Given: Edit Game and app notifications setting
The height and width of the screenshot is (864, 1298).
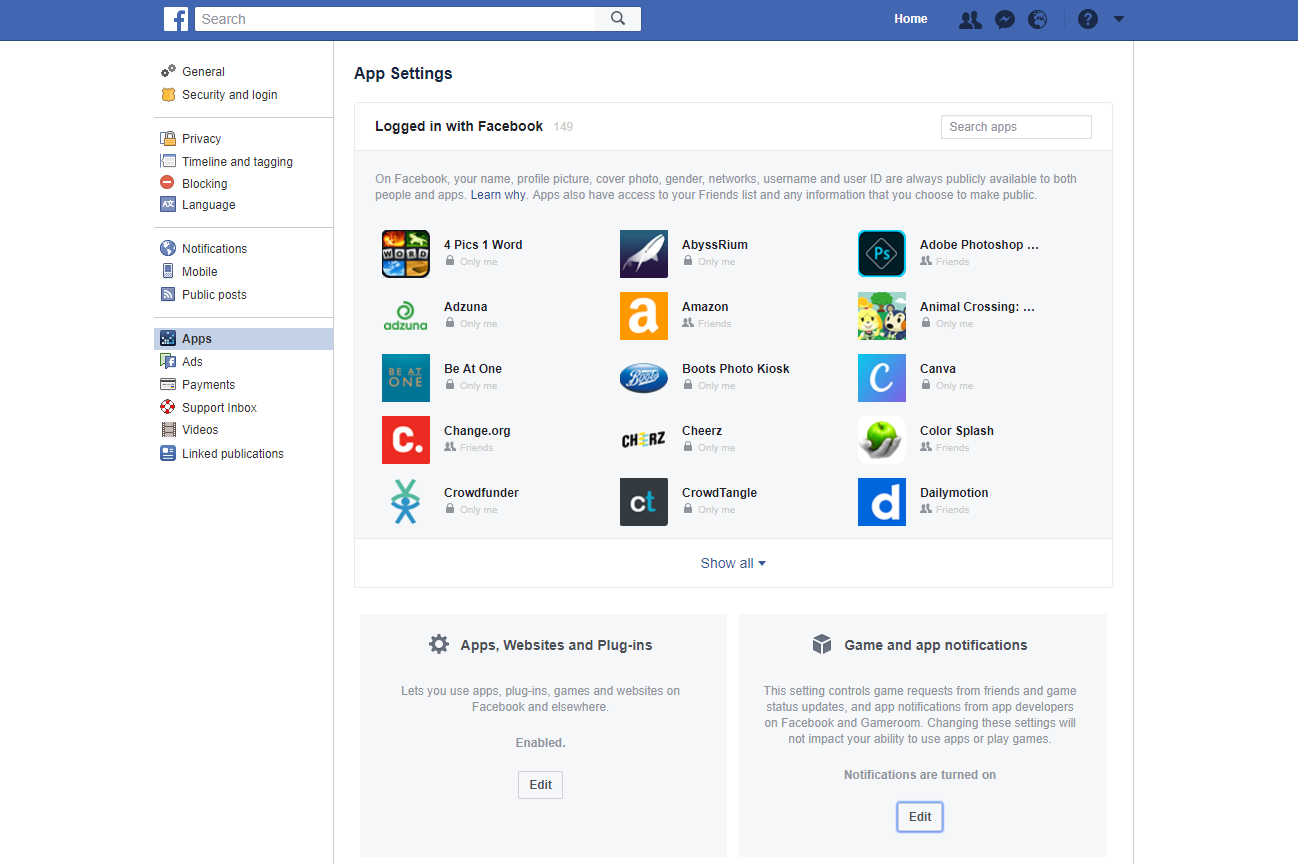Looking at the screenshot, I should pyautogui.click(x=920, y=817).
